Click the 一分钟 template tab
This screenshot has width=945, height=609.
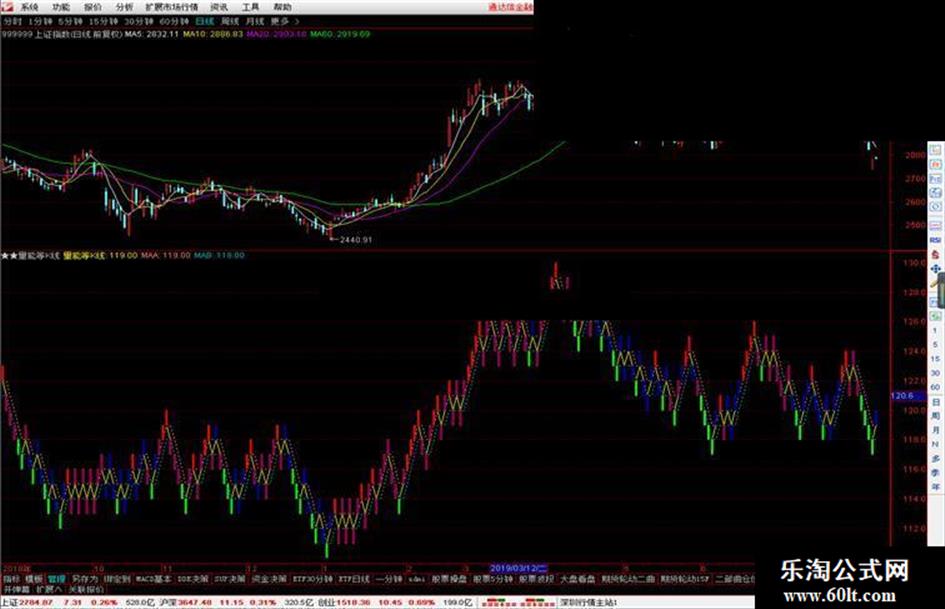(x=388, y=579)
